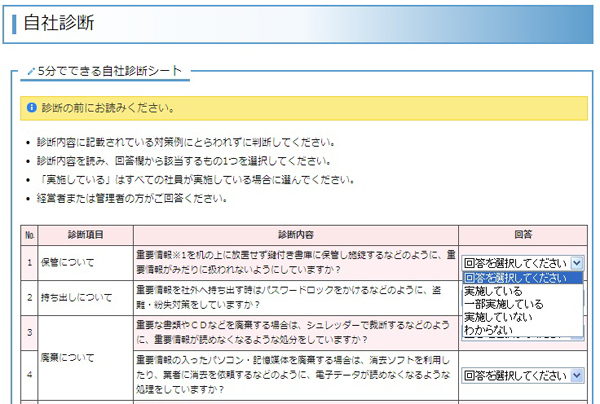This screenshot has width=600, height=404.
Task: Click the 回答 column header
Action: click(x=522, y=234)
